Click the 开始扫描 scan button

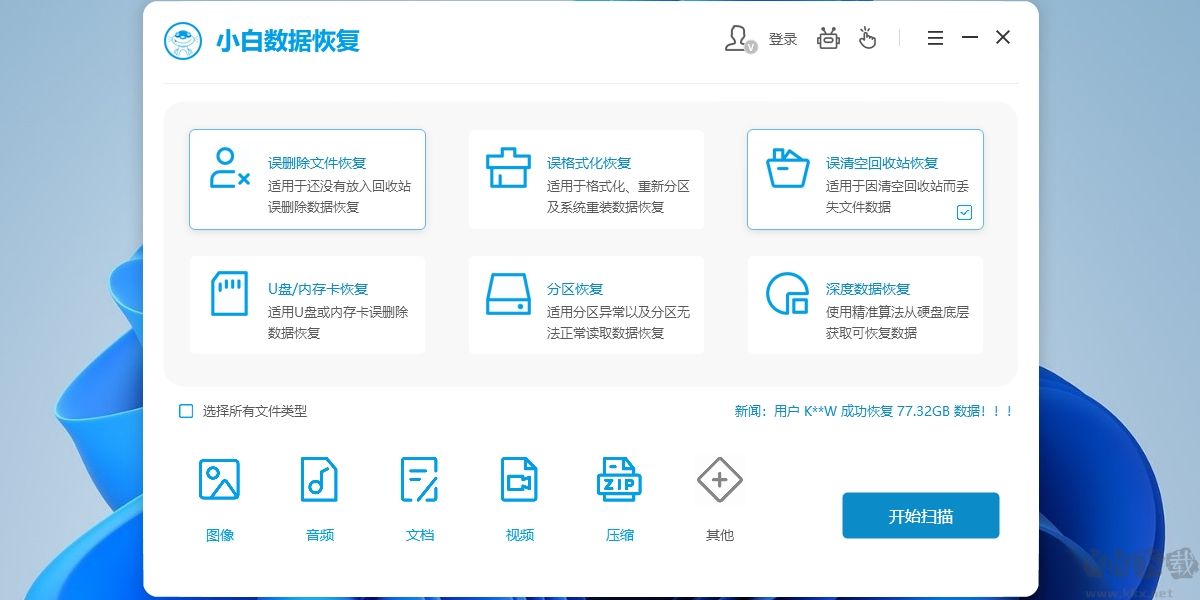click(920, 515)
